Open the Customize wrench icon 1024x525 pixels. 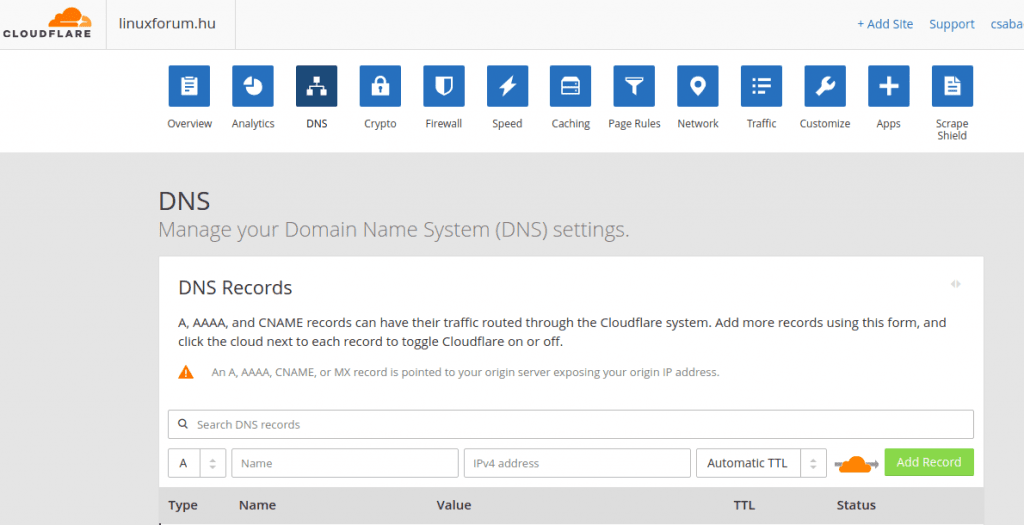825,87
